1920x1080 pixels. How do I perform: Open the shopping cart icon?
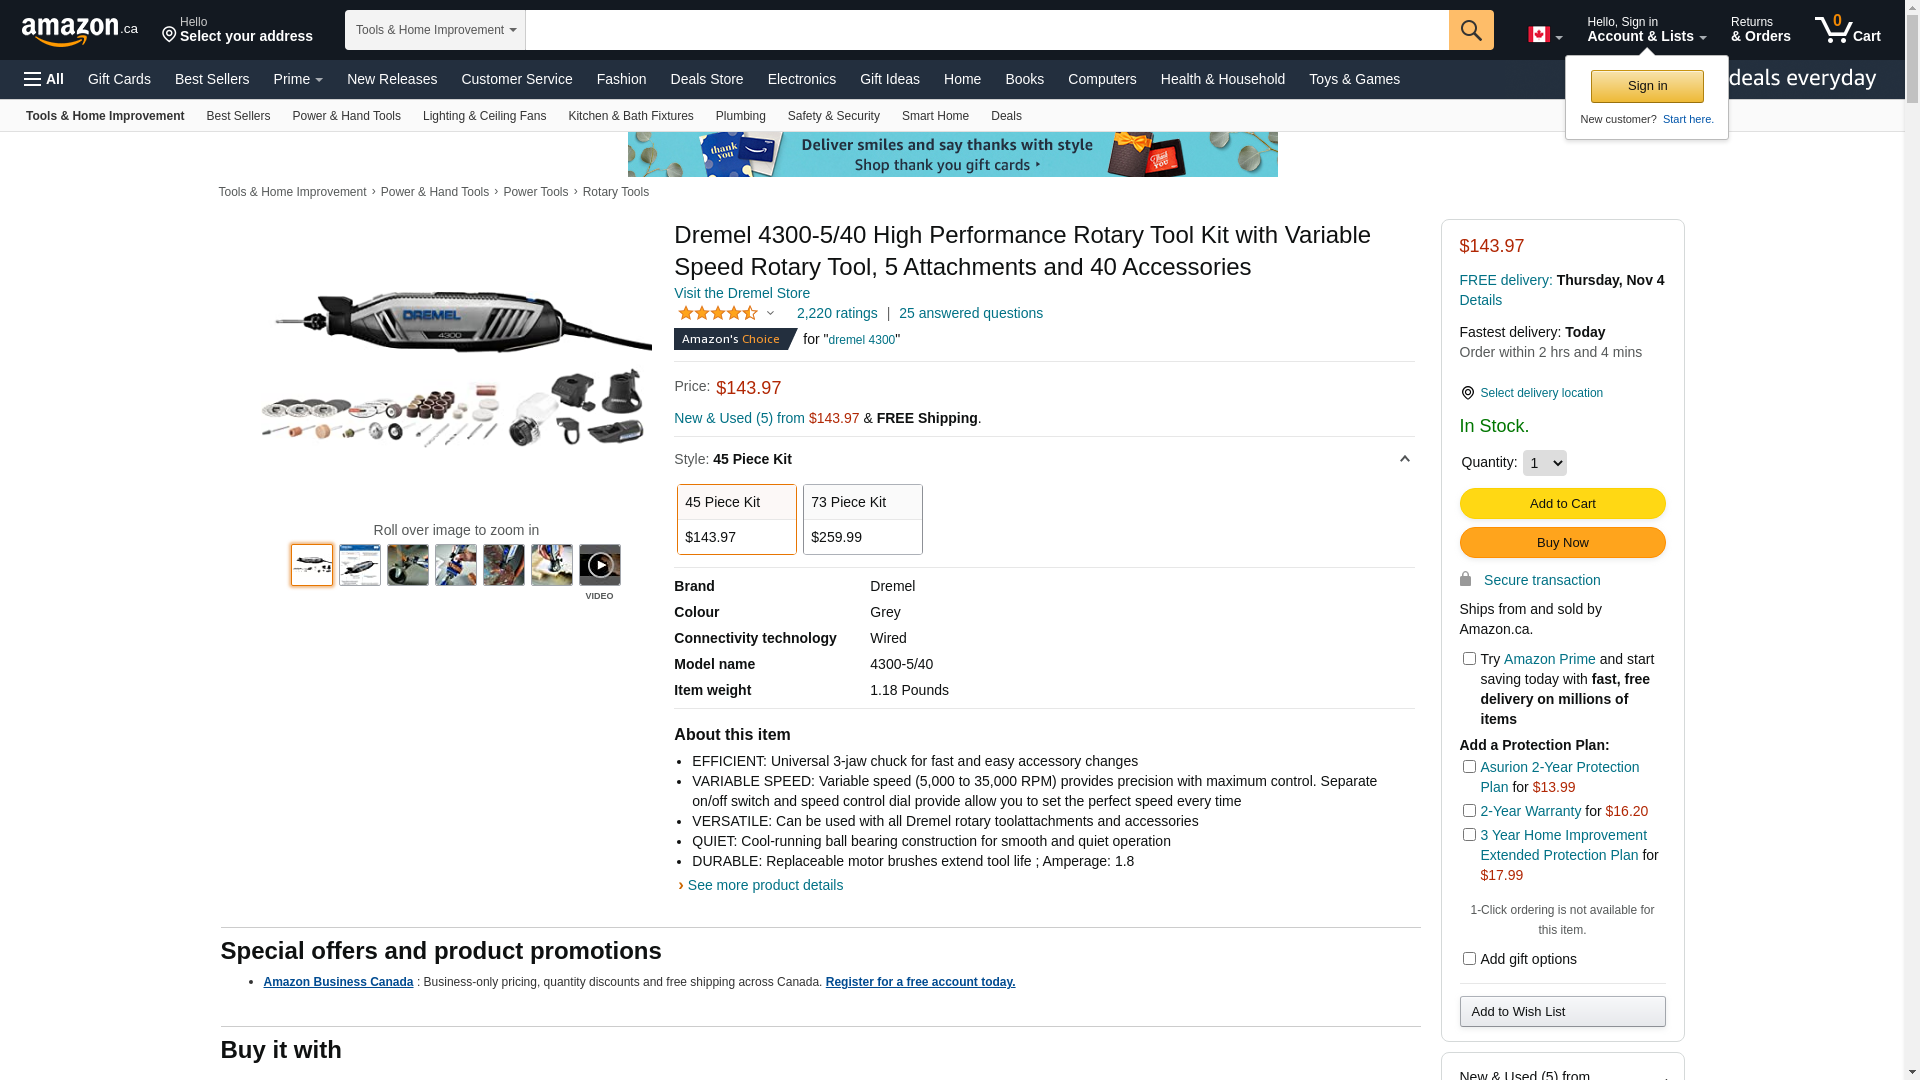pyautogui.click(x=1846, y=30)
